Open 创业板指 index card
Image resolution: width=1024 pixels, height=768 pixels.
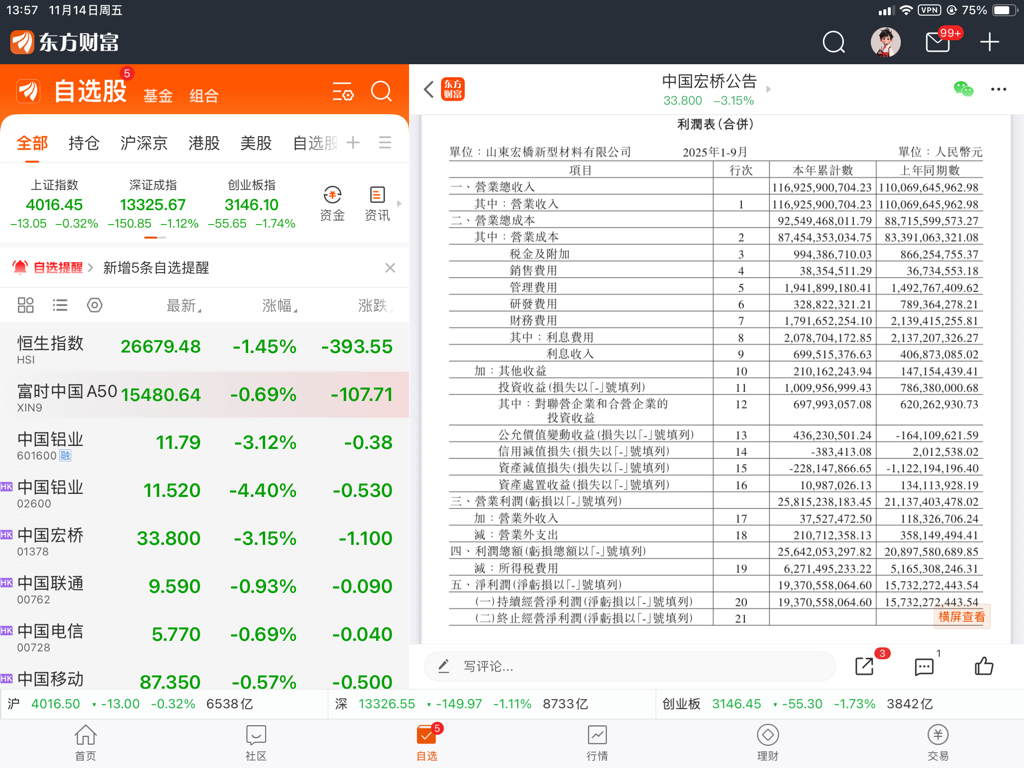pos(251,204)
